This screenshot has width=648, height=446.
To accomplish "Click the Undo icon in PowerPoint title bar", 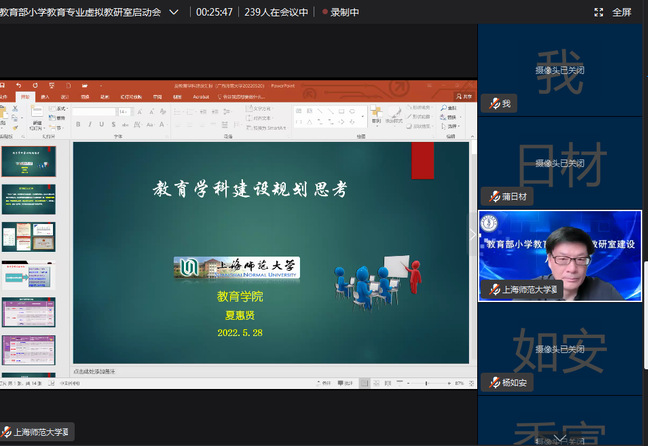I will (x=20, y=85).
